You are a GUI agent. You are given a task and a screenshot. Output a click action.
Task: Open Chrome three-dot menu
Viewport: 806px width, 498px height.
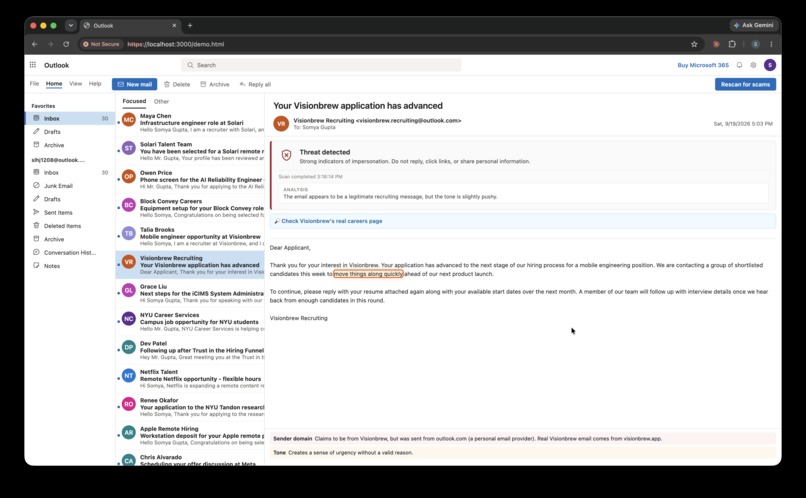(x=771, y=44)
